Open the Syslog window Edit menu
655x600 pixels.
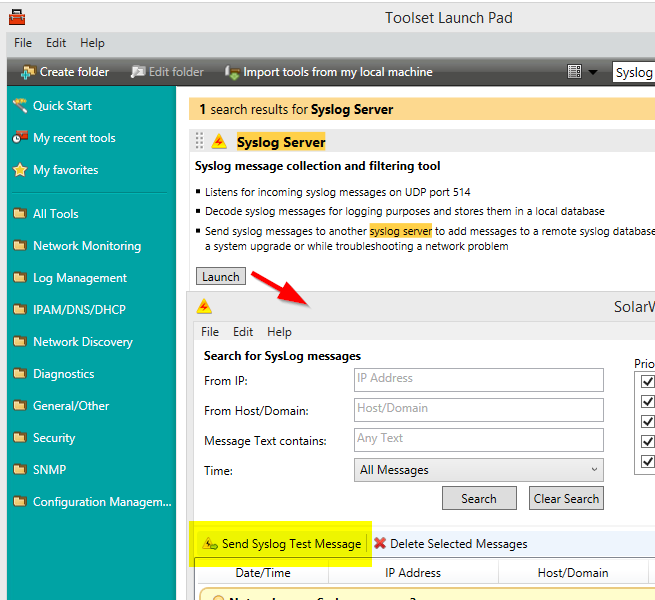tap(243, 332)
